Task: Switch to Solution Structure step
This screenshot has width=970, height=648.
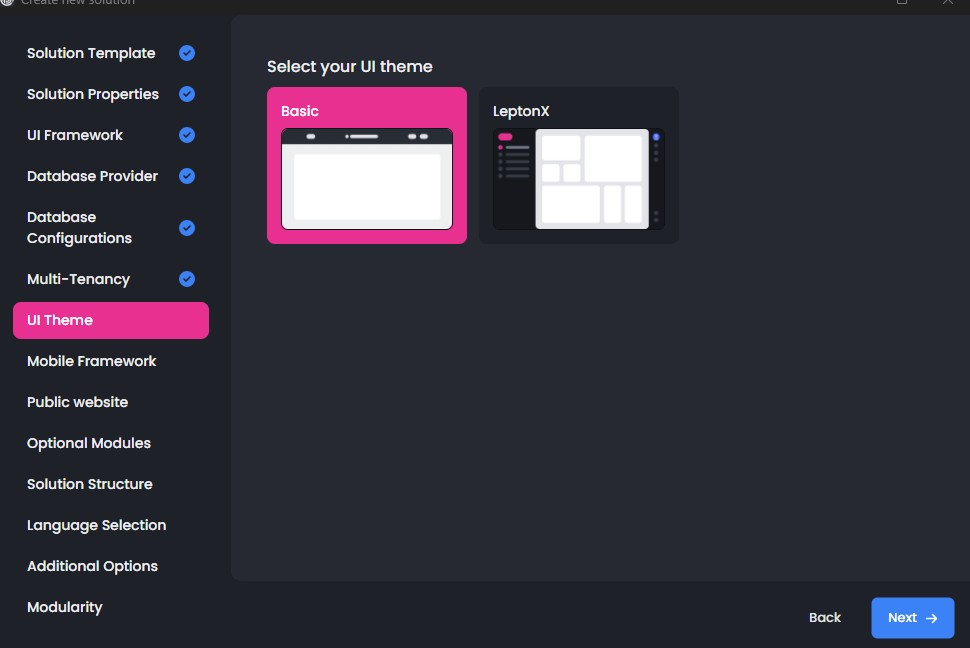Action: pyautogui.click(x=90, y=484)
